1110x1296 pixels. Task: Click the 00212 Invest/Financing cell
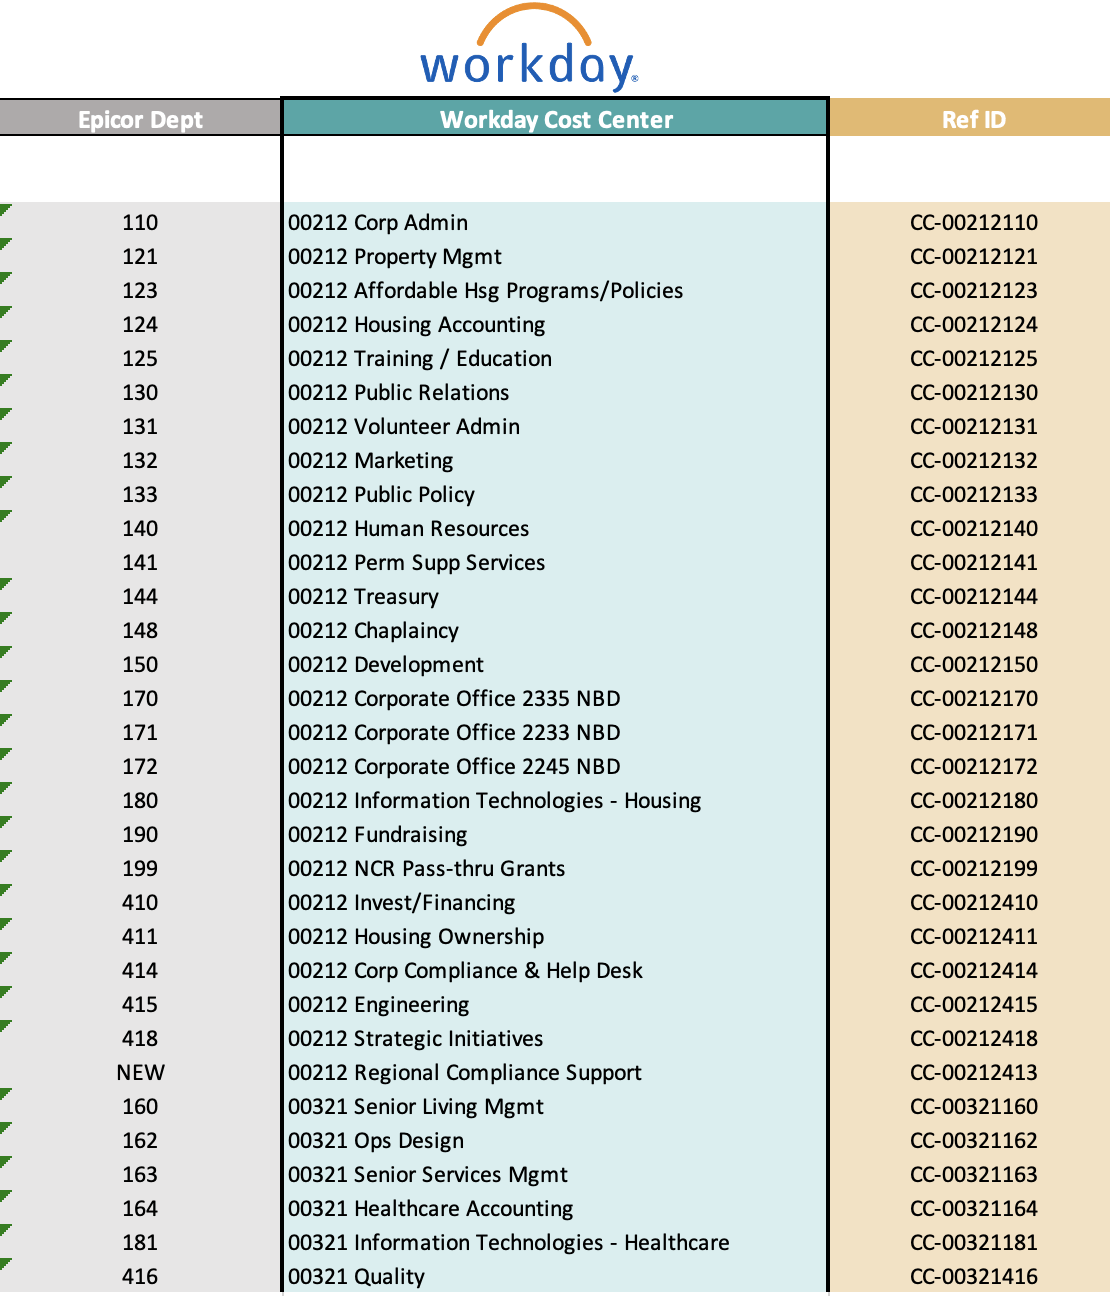pyautogui.click(x=556, y=902)
